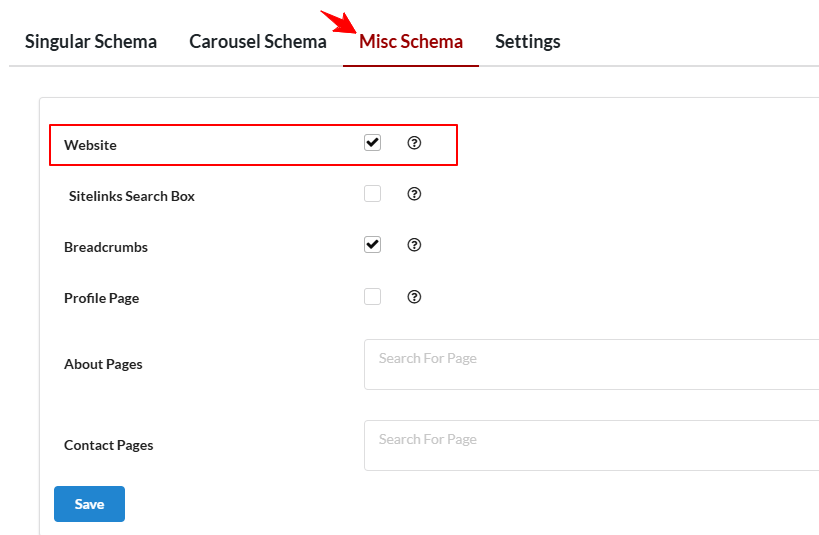The width and height of the screenshot is (819, 535).
Task: Select the Misc Schema tab
Action: pyautogui.click(x=411, y=41)
